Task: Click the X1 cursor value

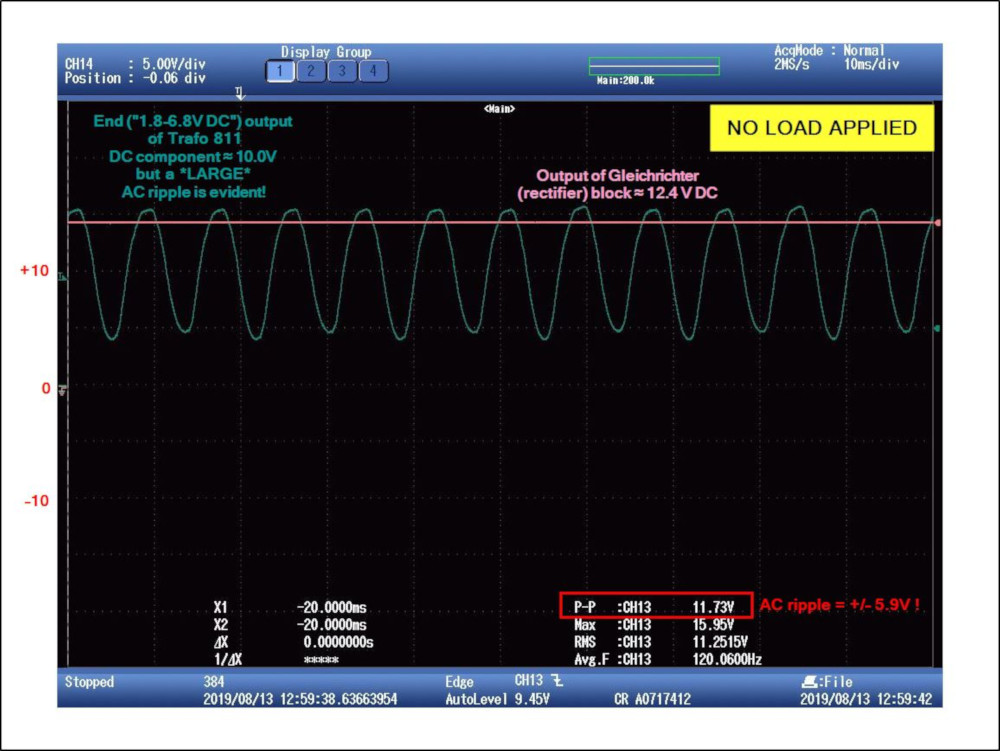Action: click(330, 608)
